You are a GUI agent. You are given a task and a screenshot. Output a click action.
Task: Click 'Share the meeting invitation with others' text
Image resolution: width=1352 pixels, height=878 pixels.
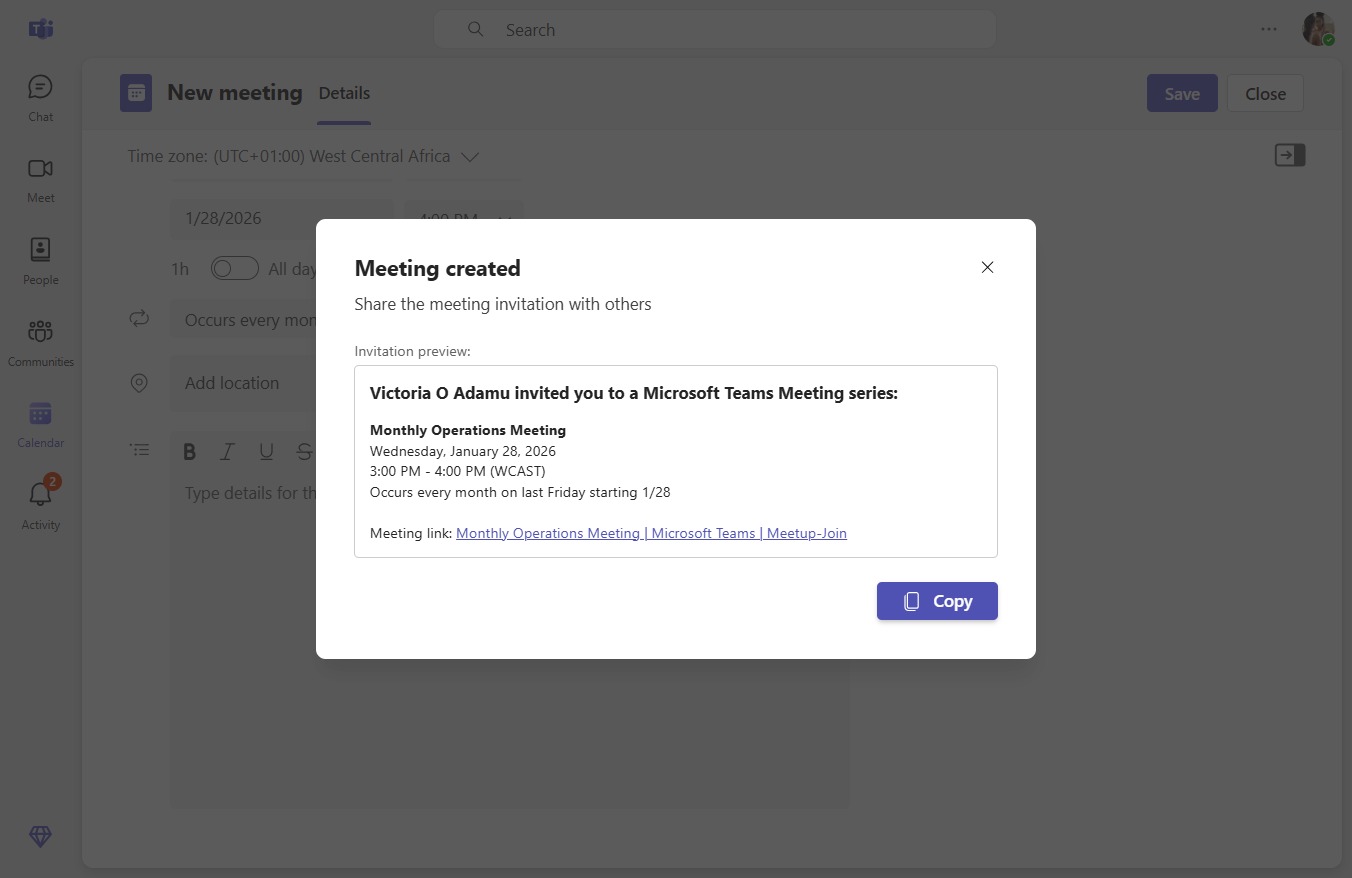click(503, 304)
